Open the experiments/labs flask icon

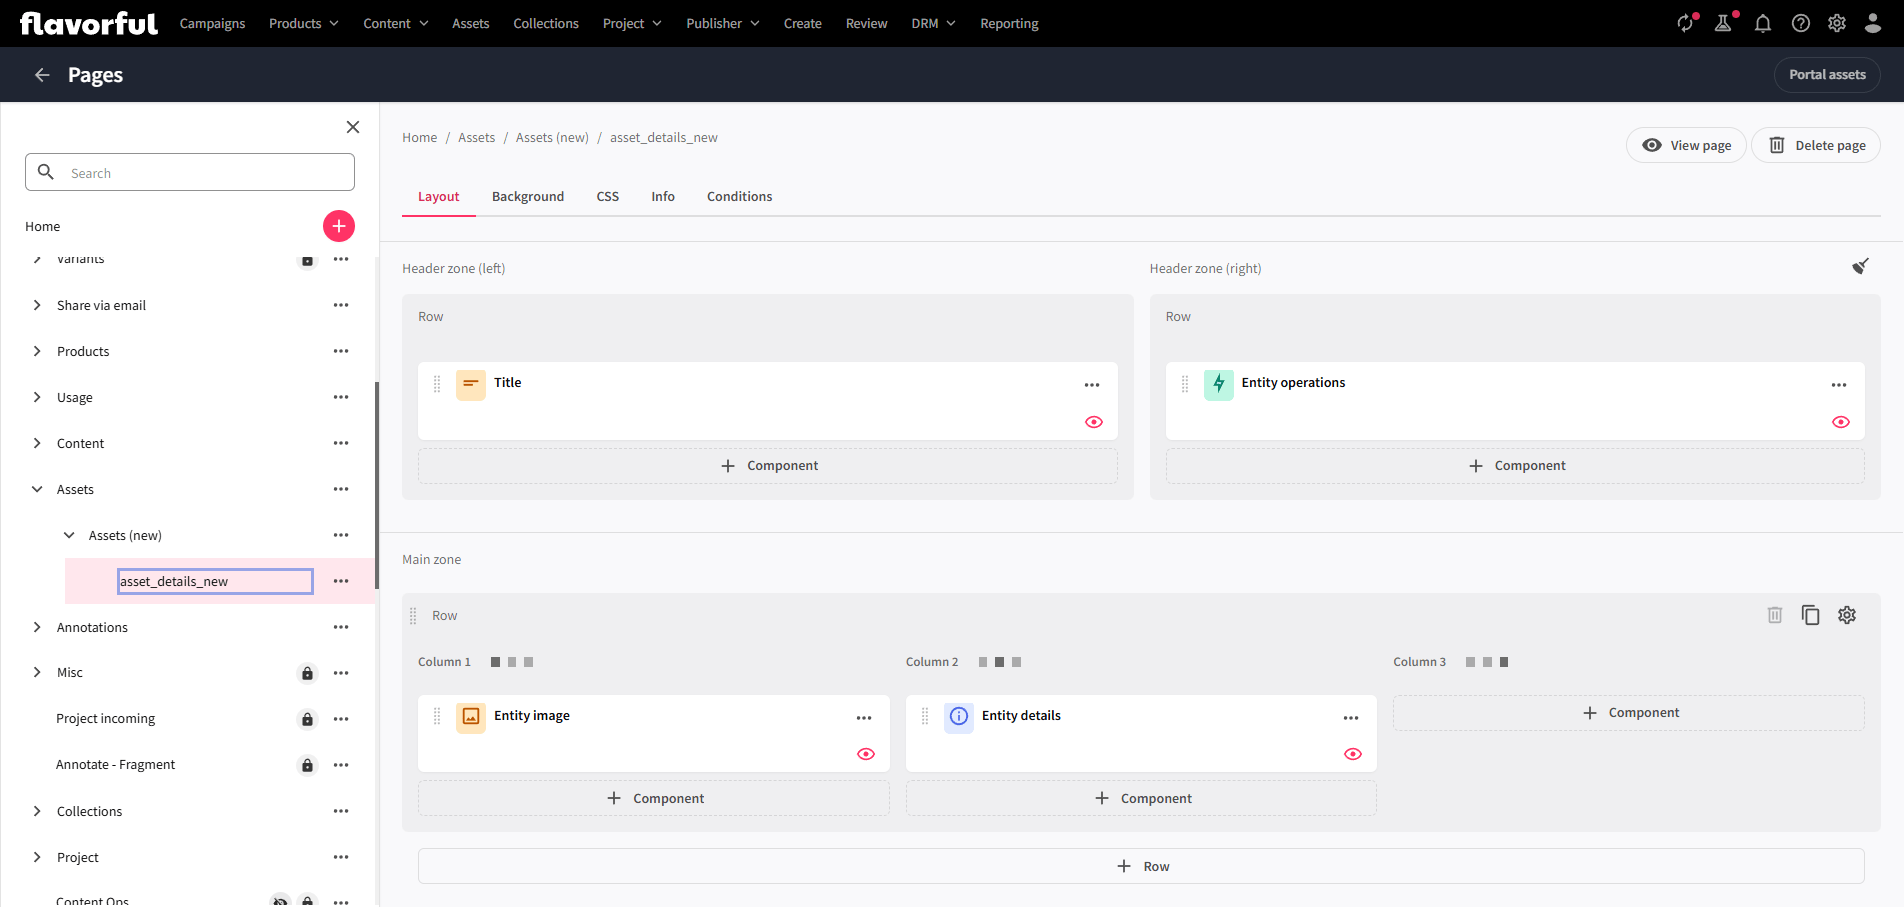(1723, 23)
